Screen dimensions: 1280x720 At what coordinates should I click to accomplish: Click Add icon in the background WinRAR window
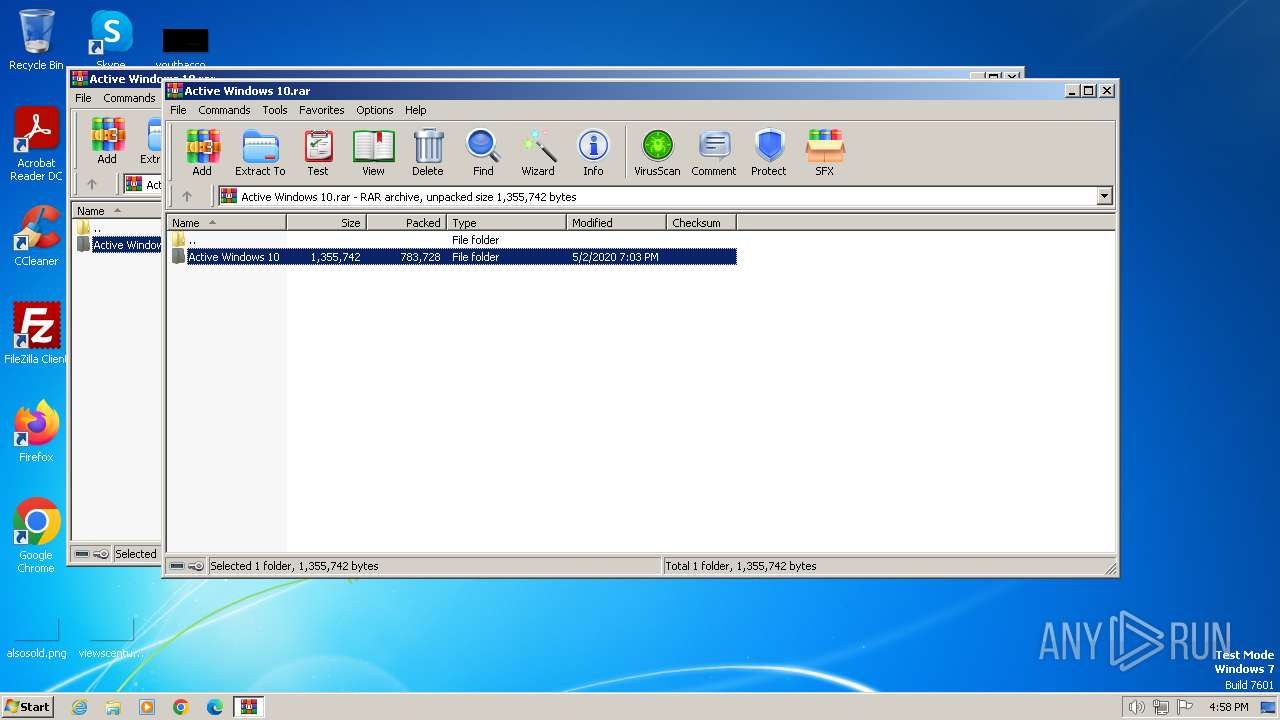coord(107,141)
